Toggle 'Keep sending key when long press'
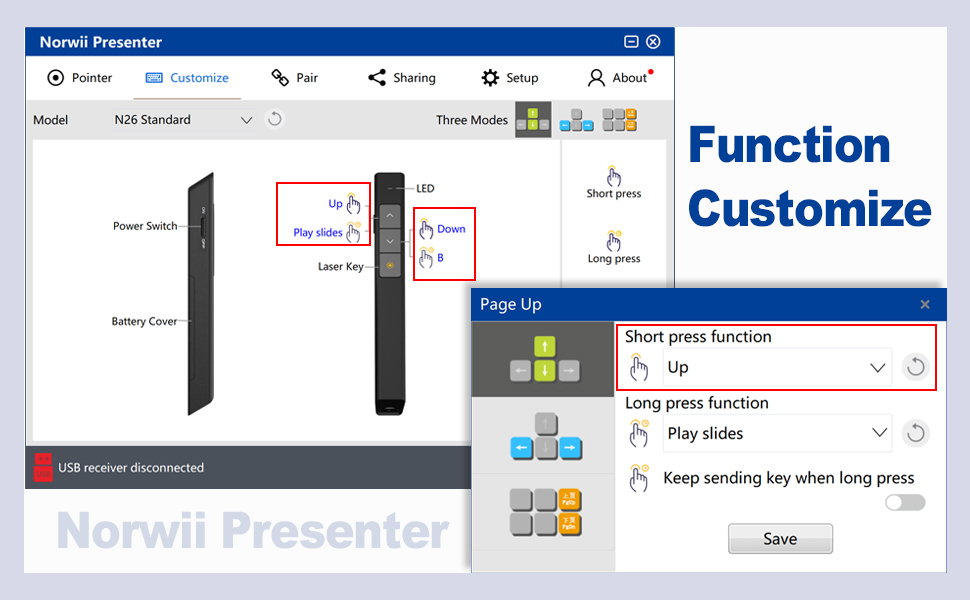The image size is (970, 600). tap(903, 502)
